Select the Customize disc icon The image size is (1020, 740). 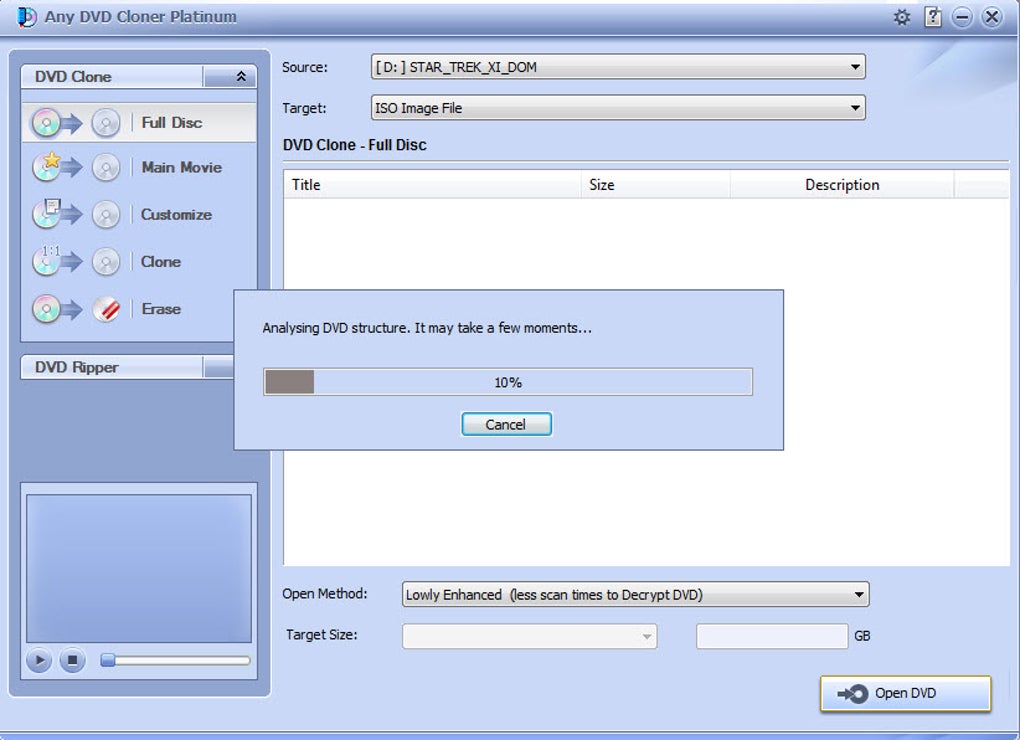tap(46, 214)
